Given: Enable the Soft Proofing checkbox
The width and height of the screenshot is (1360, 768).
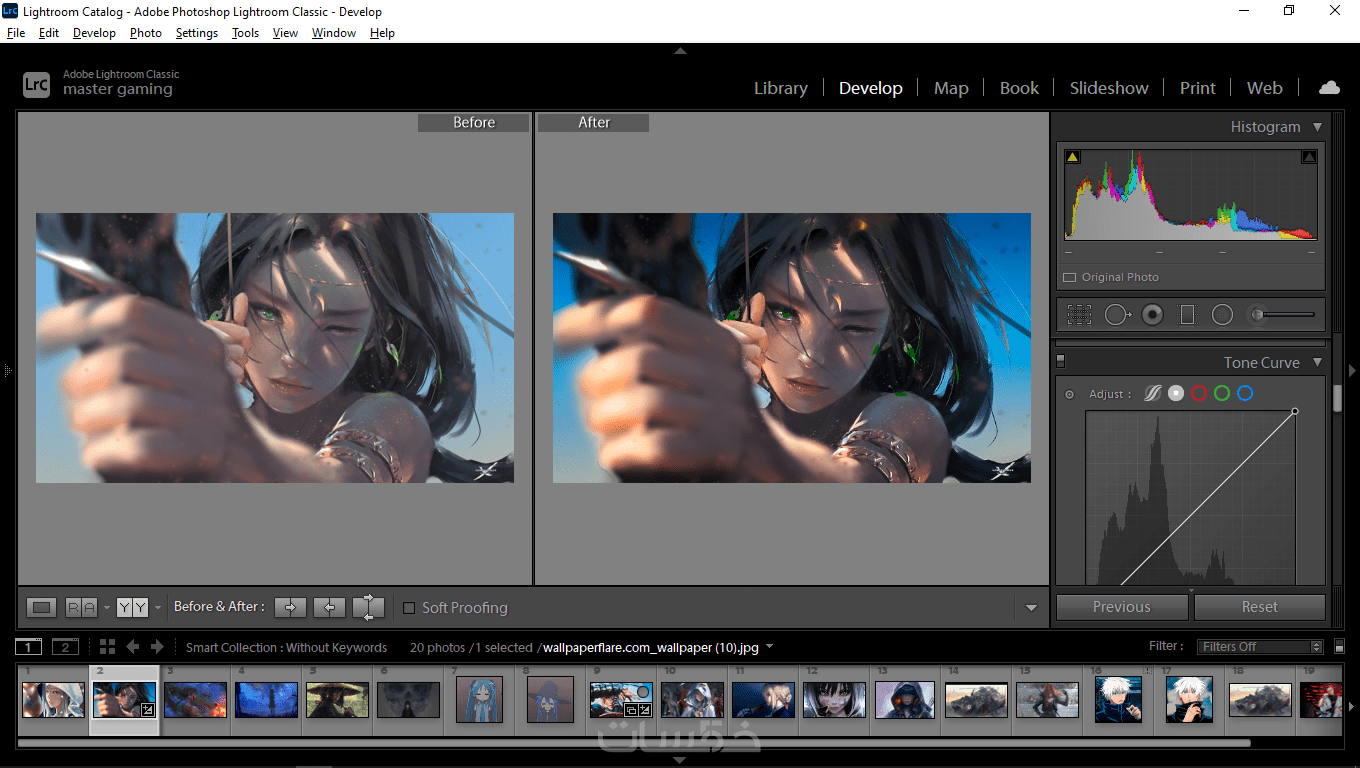Looking at the screenshot, I should pos(409,607).
